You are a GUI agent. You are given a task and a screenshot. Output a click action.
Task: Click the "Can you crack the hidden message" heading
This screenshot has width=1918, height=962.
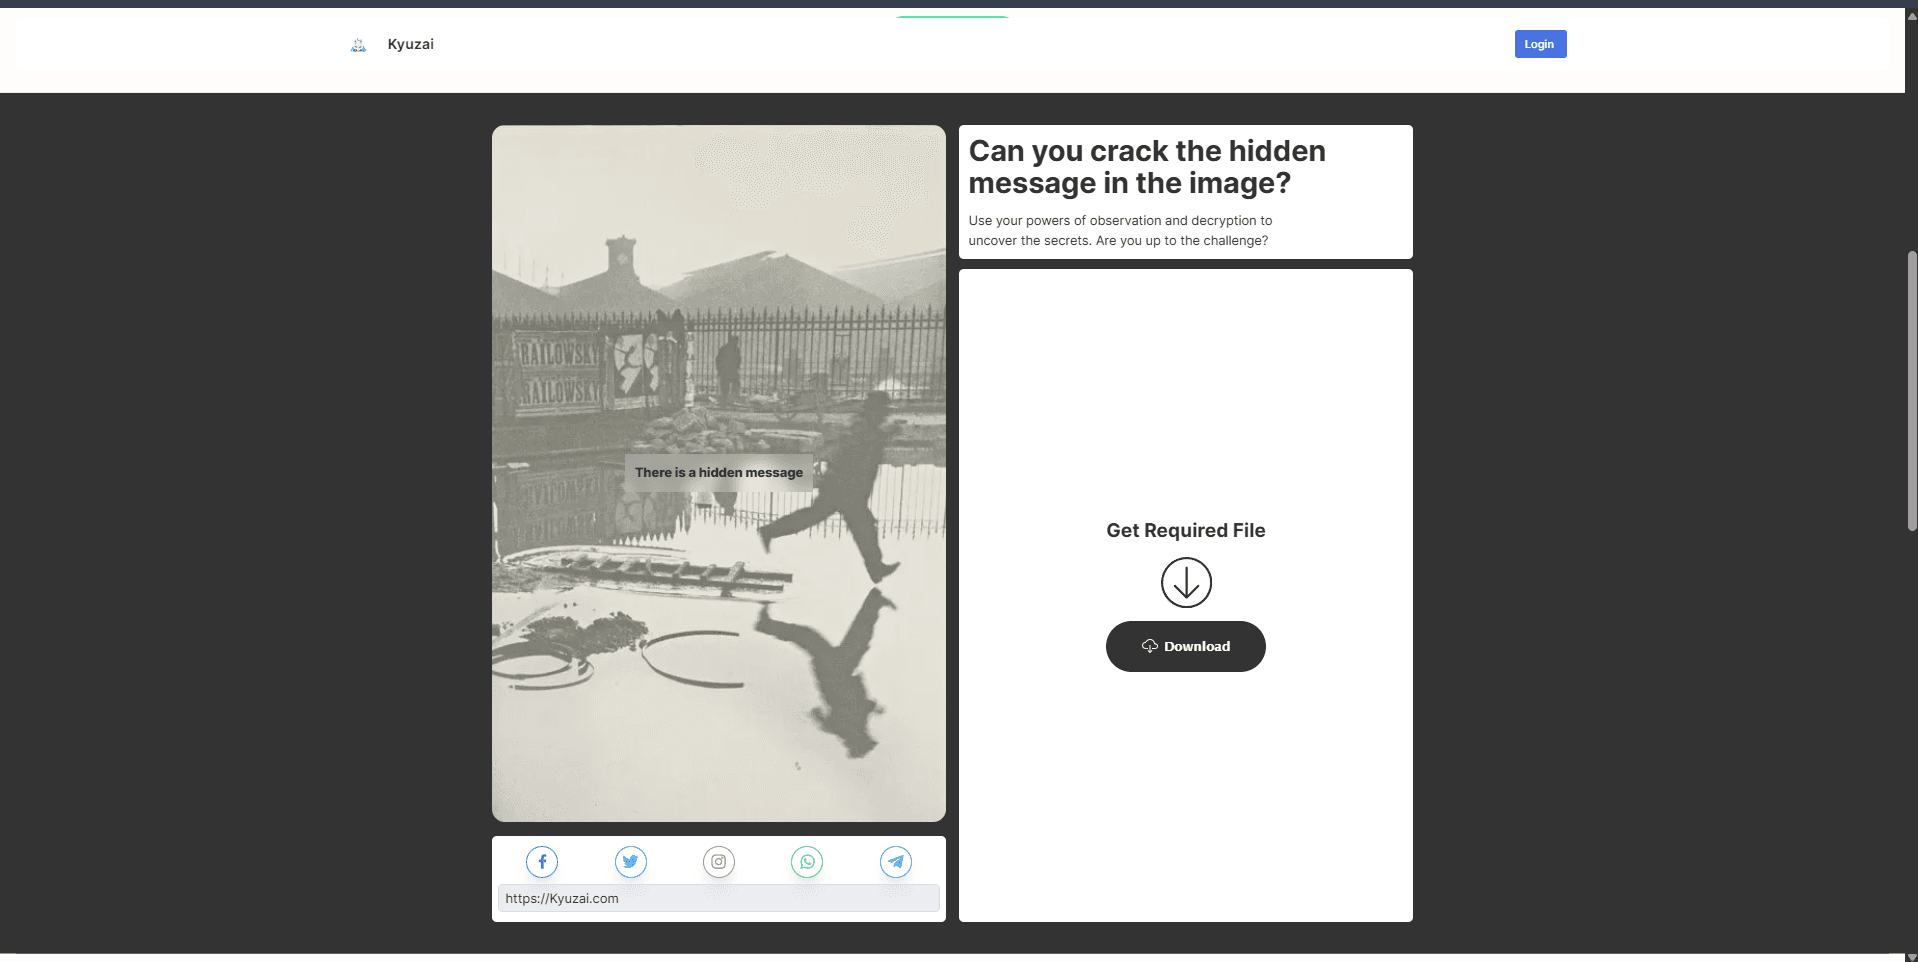coord(1147,167)
